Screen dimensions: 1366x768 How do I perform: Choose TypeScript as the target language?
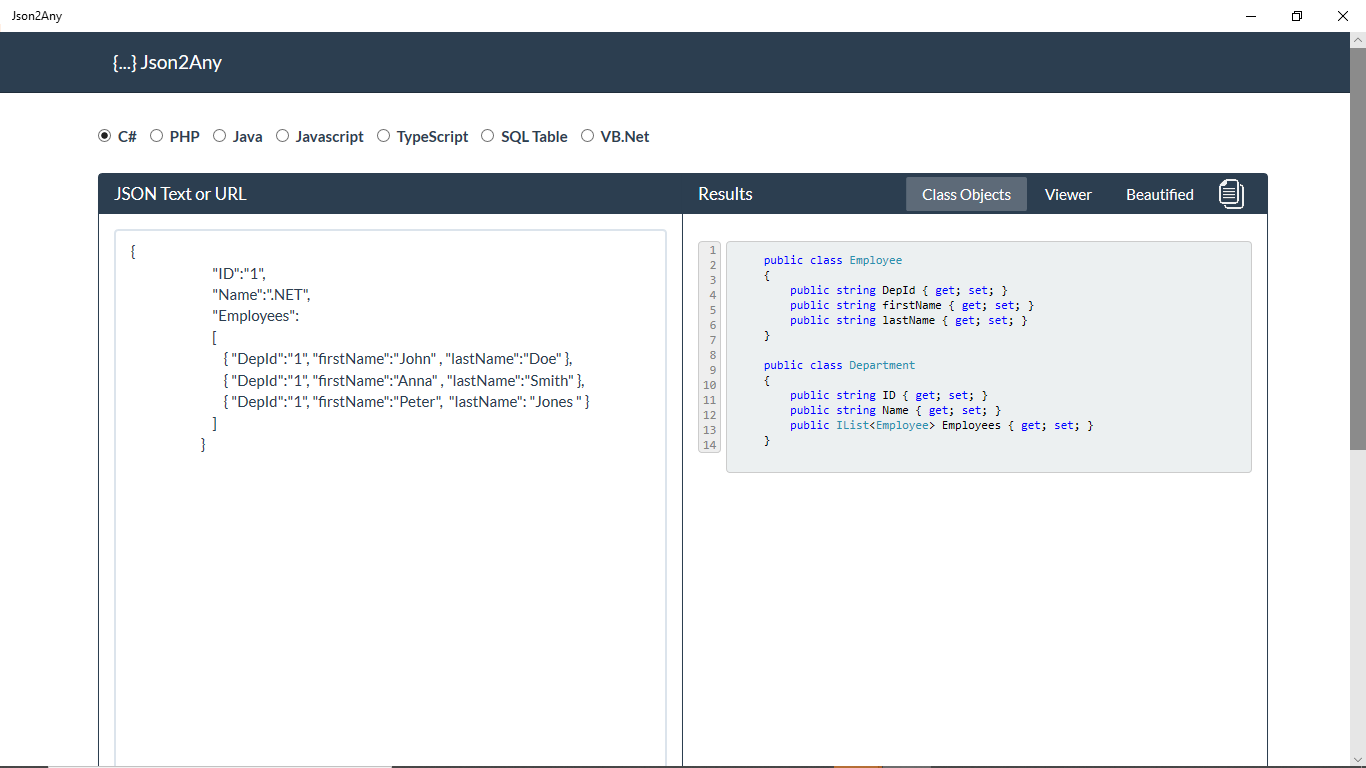coord(384,135)
